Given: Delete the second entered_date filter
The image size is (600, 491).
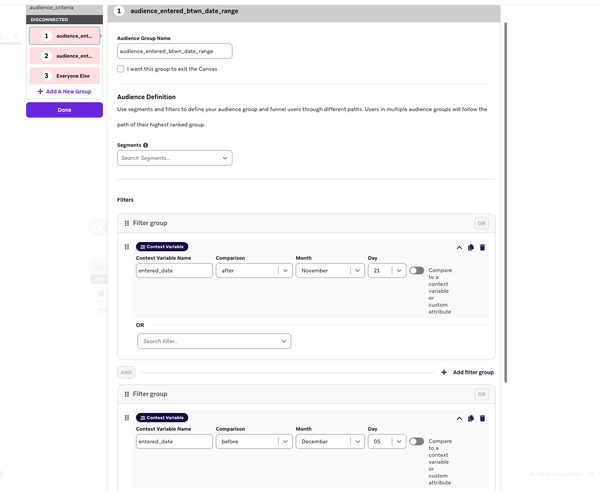Looking at the screenshot, I should (482, 418).
